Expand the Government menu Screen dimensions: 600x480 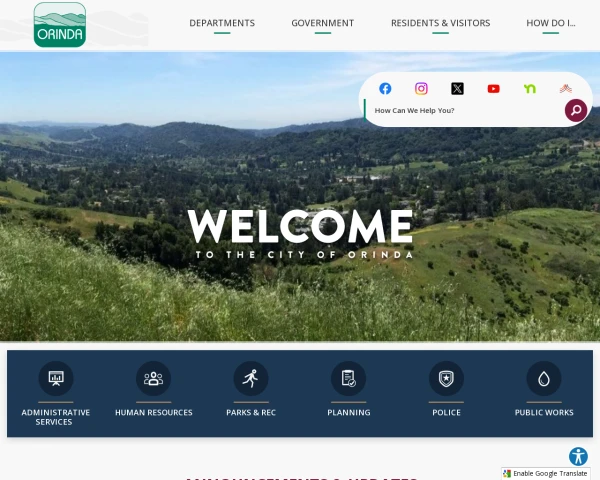pyautogui.click(x=323, y=23)
